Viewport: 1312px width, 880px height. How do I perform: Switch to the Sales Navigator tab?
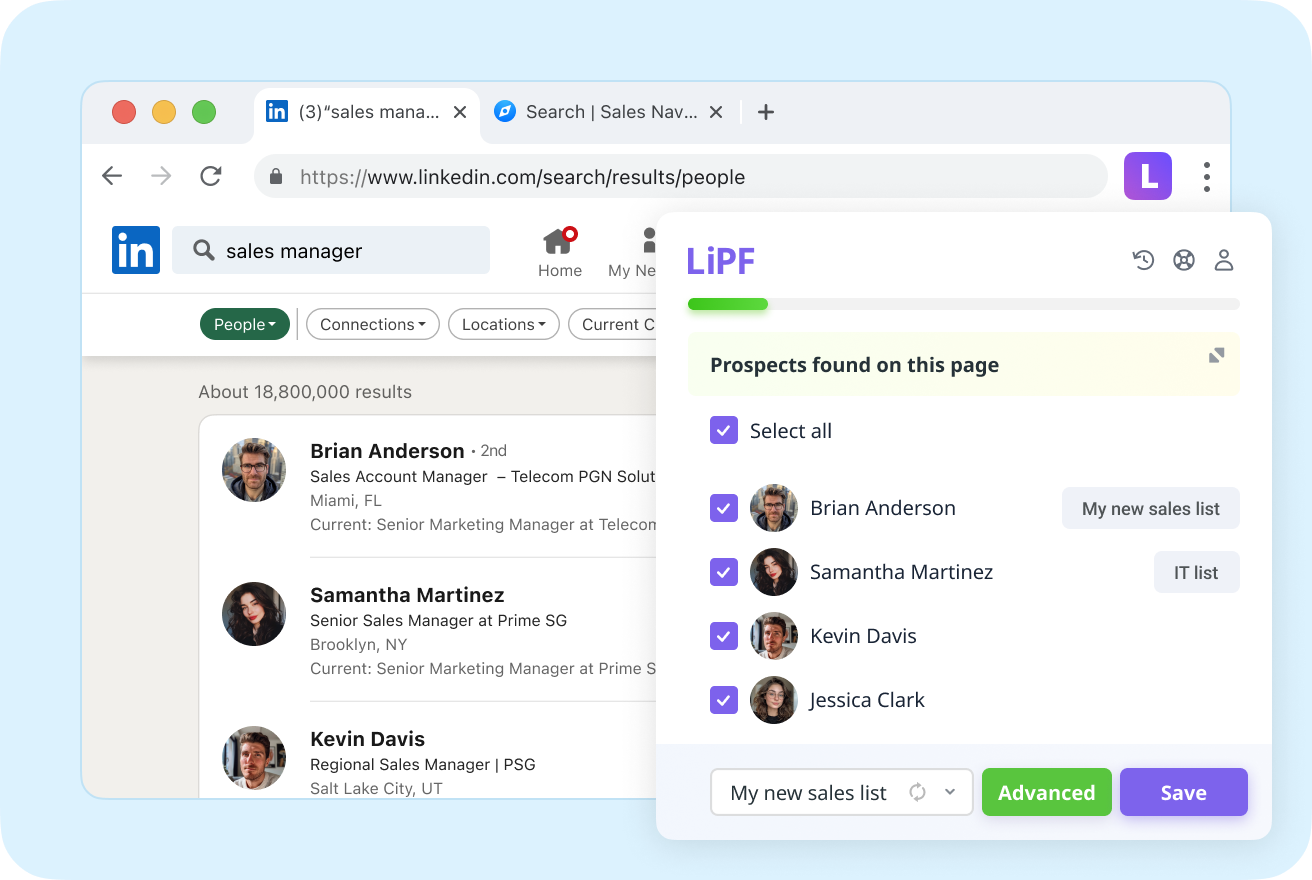pyautogui.click(x=600, y=112)
